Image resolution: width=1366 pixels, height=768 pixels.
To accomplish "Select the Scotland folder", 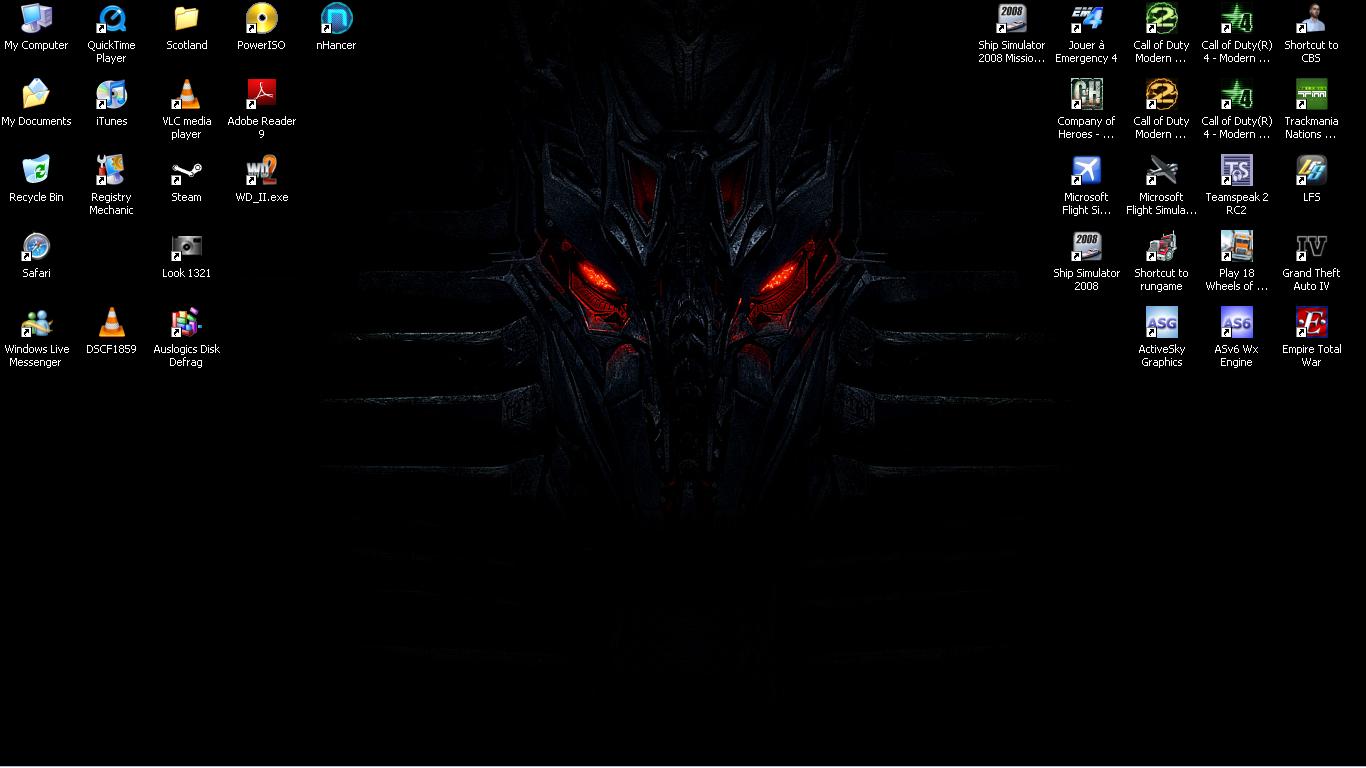I will (186, 19).
